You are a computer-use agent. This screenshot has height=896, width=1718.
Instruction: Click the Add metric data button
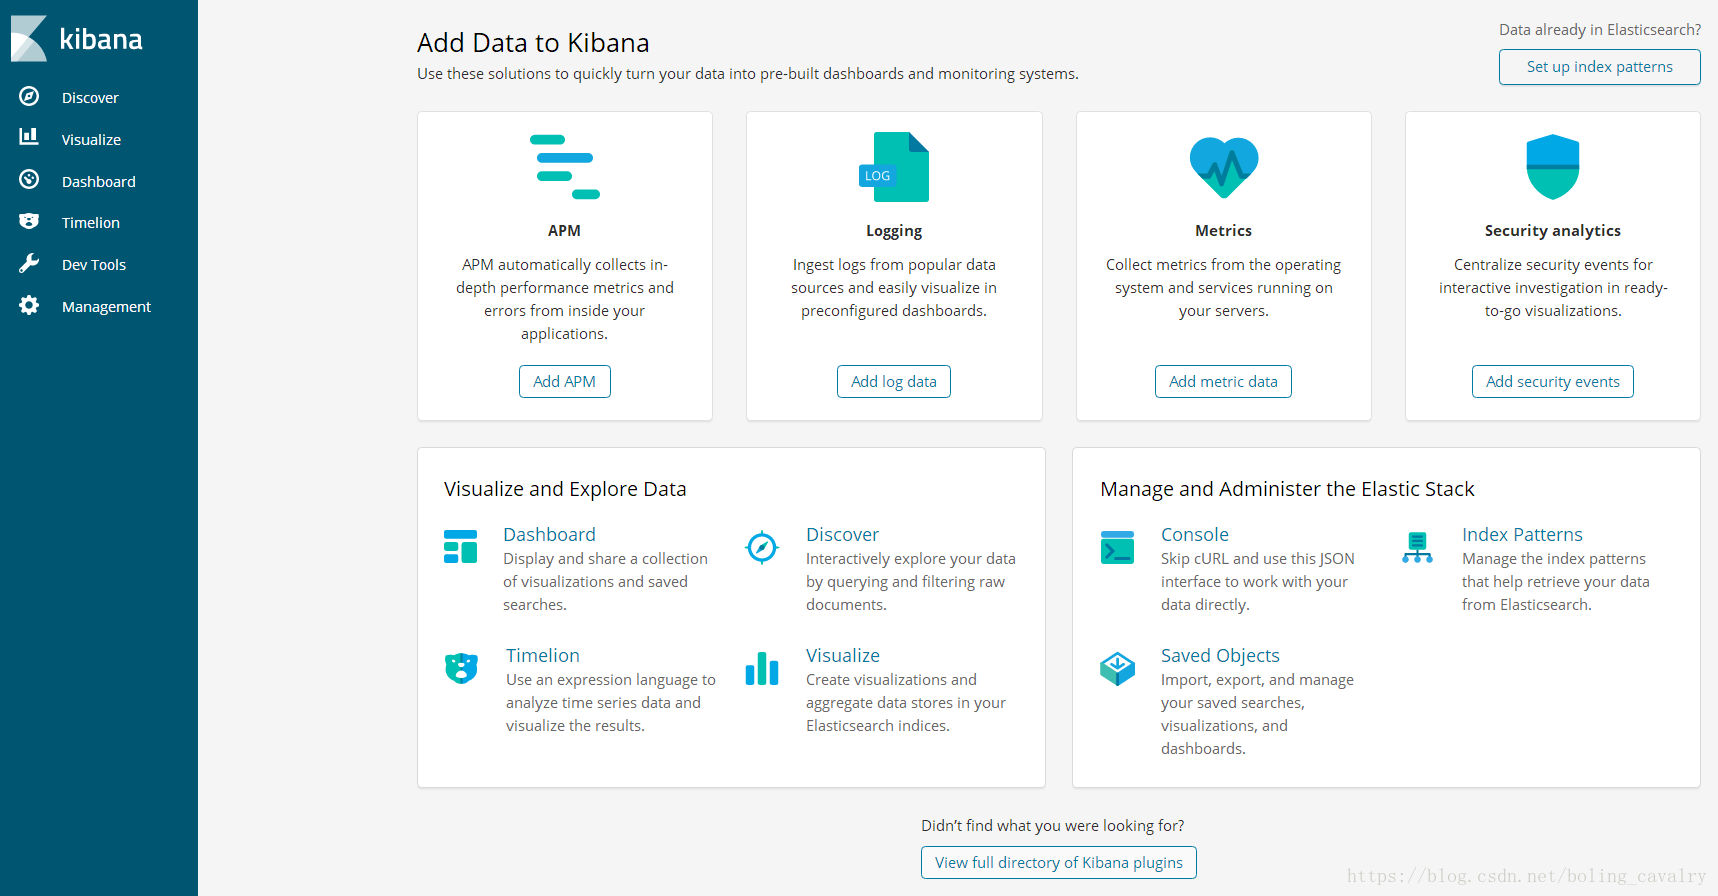click(1223, 381)
